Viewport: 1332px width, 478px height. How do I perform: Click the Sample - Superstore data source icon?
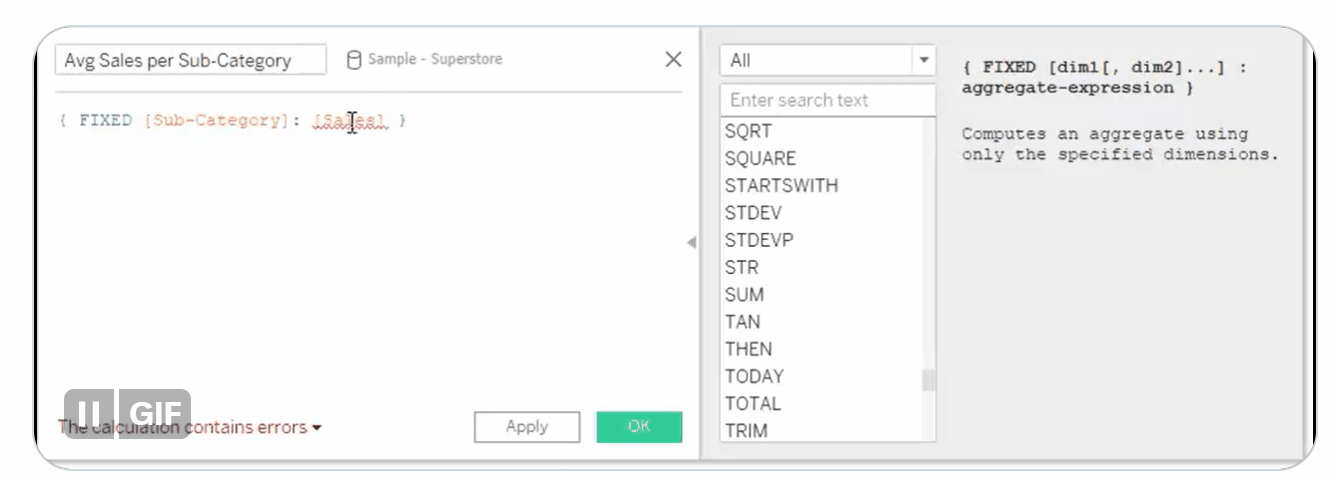pyautogui.click(x=354, y=60)
